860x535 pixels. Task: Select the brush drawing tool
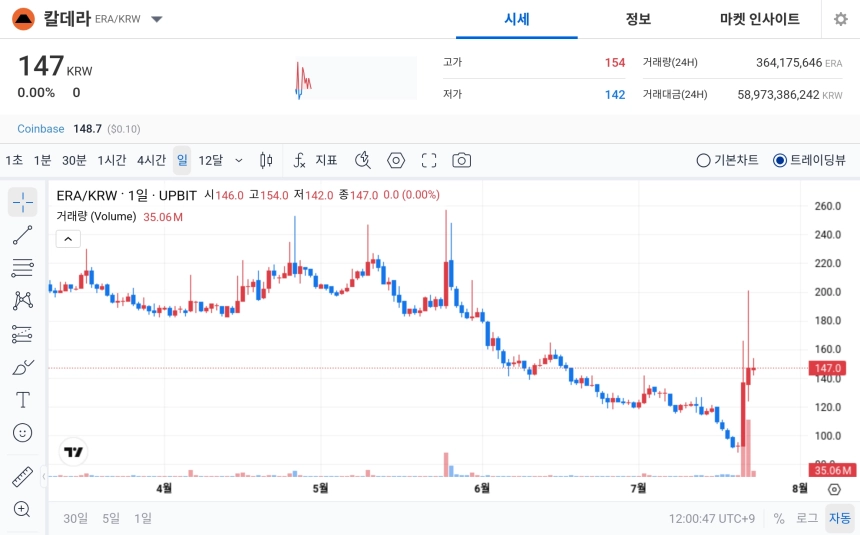coord(22,367)
